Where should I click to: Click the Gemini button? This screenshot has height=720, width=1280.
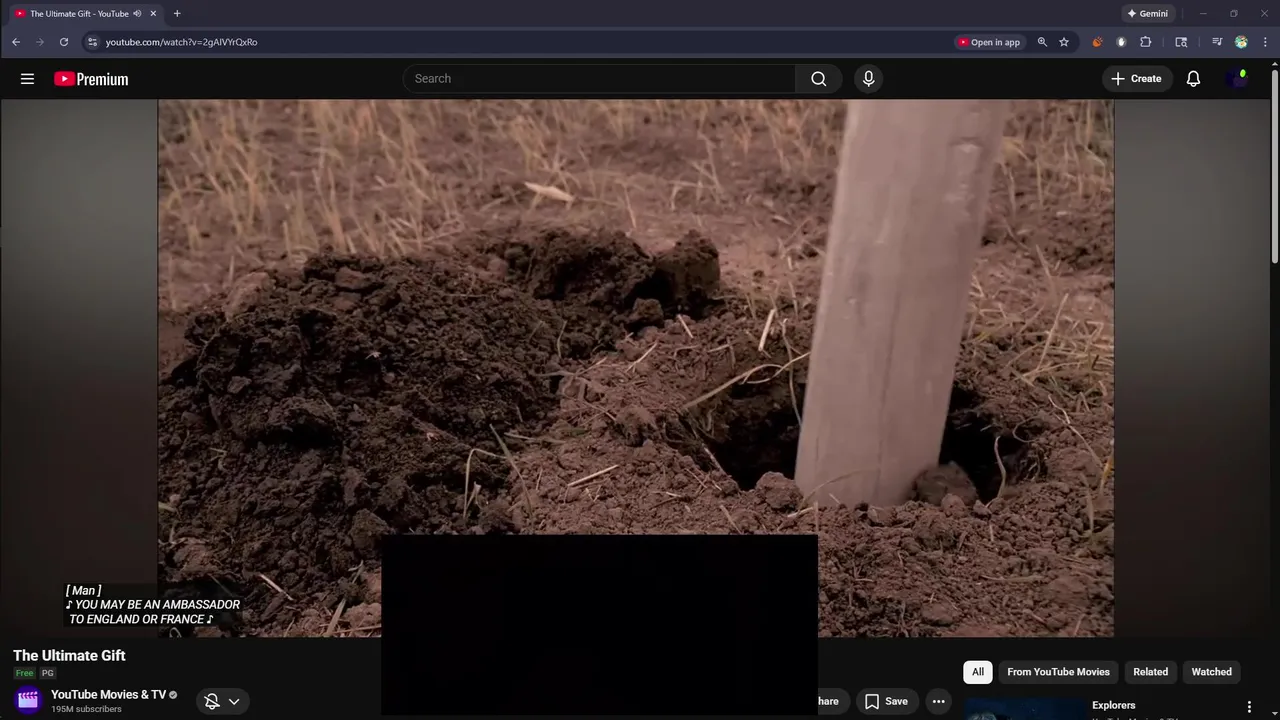[1147, 14]
